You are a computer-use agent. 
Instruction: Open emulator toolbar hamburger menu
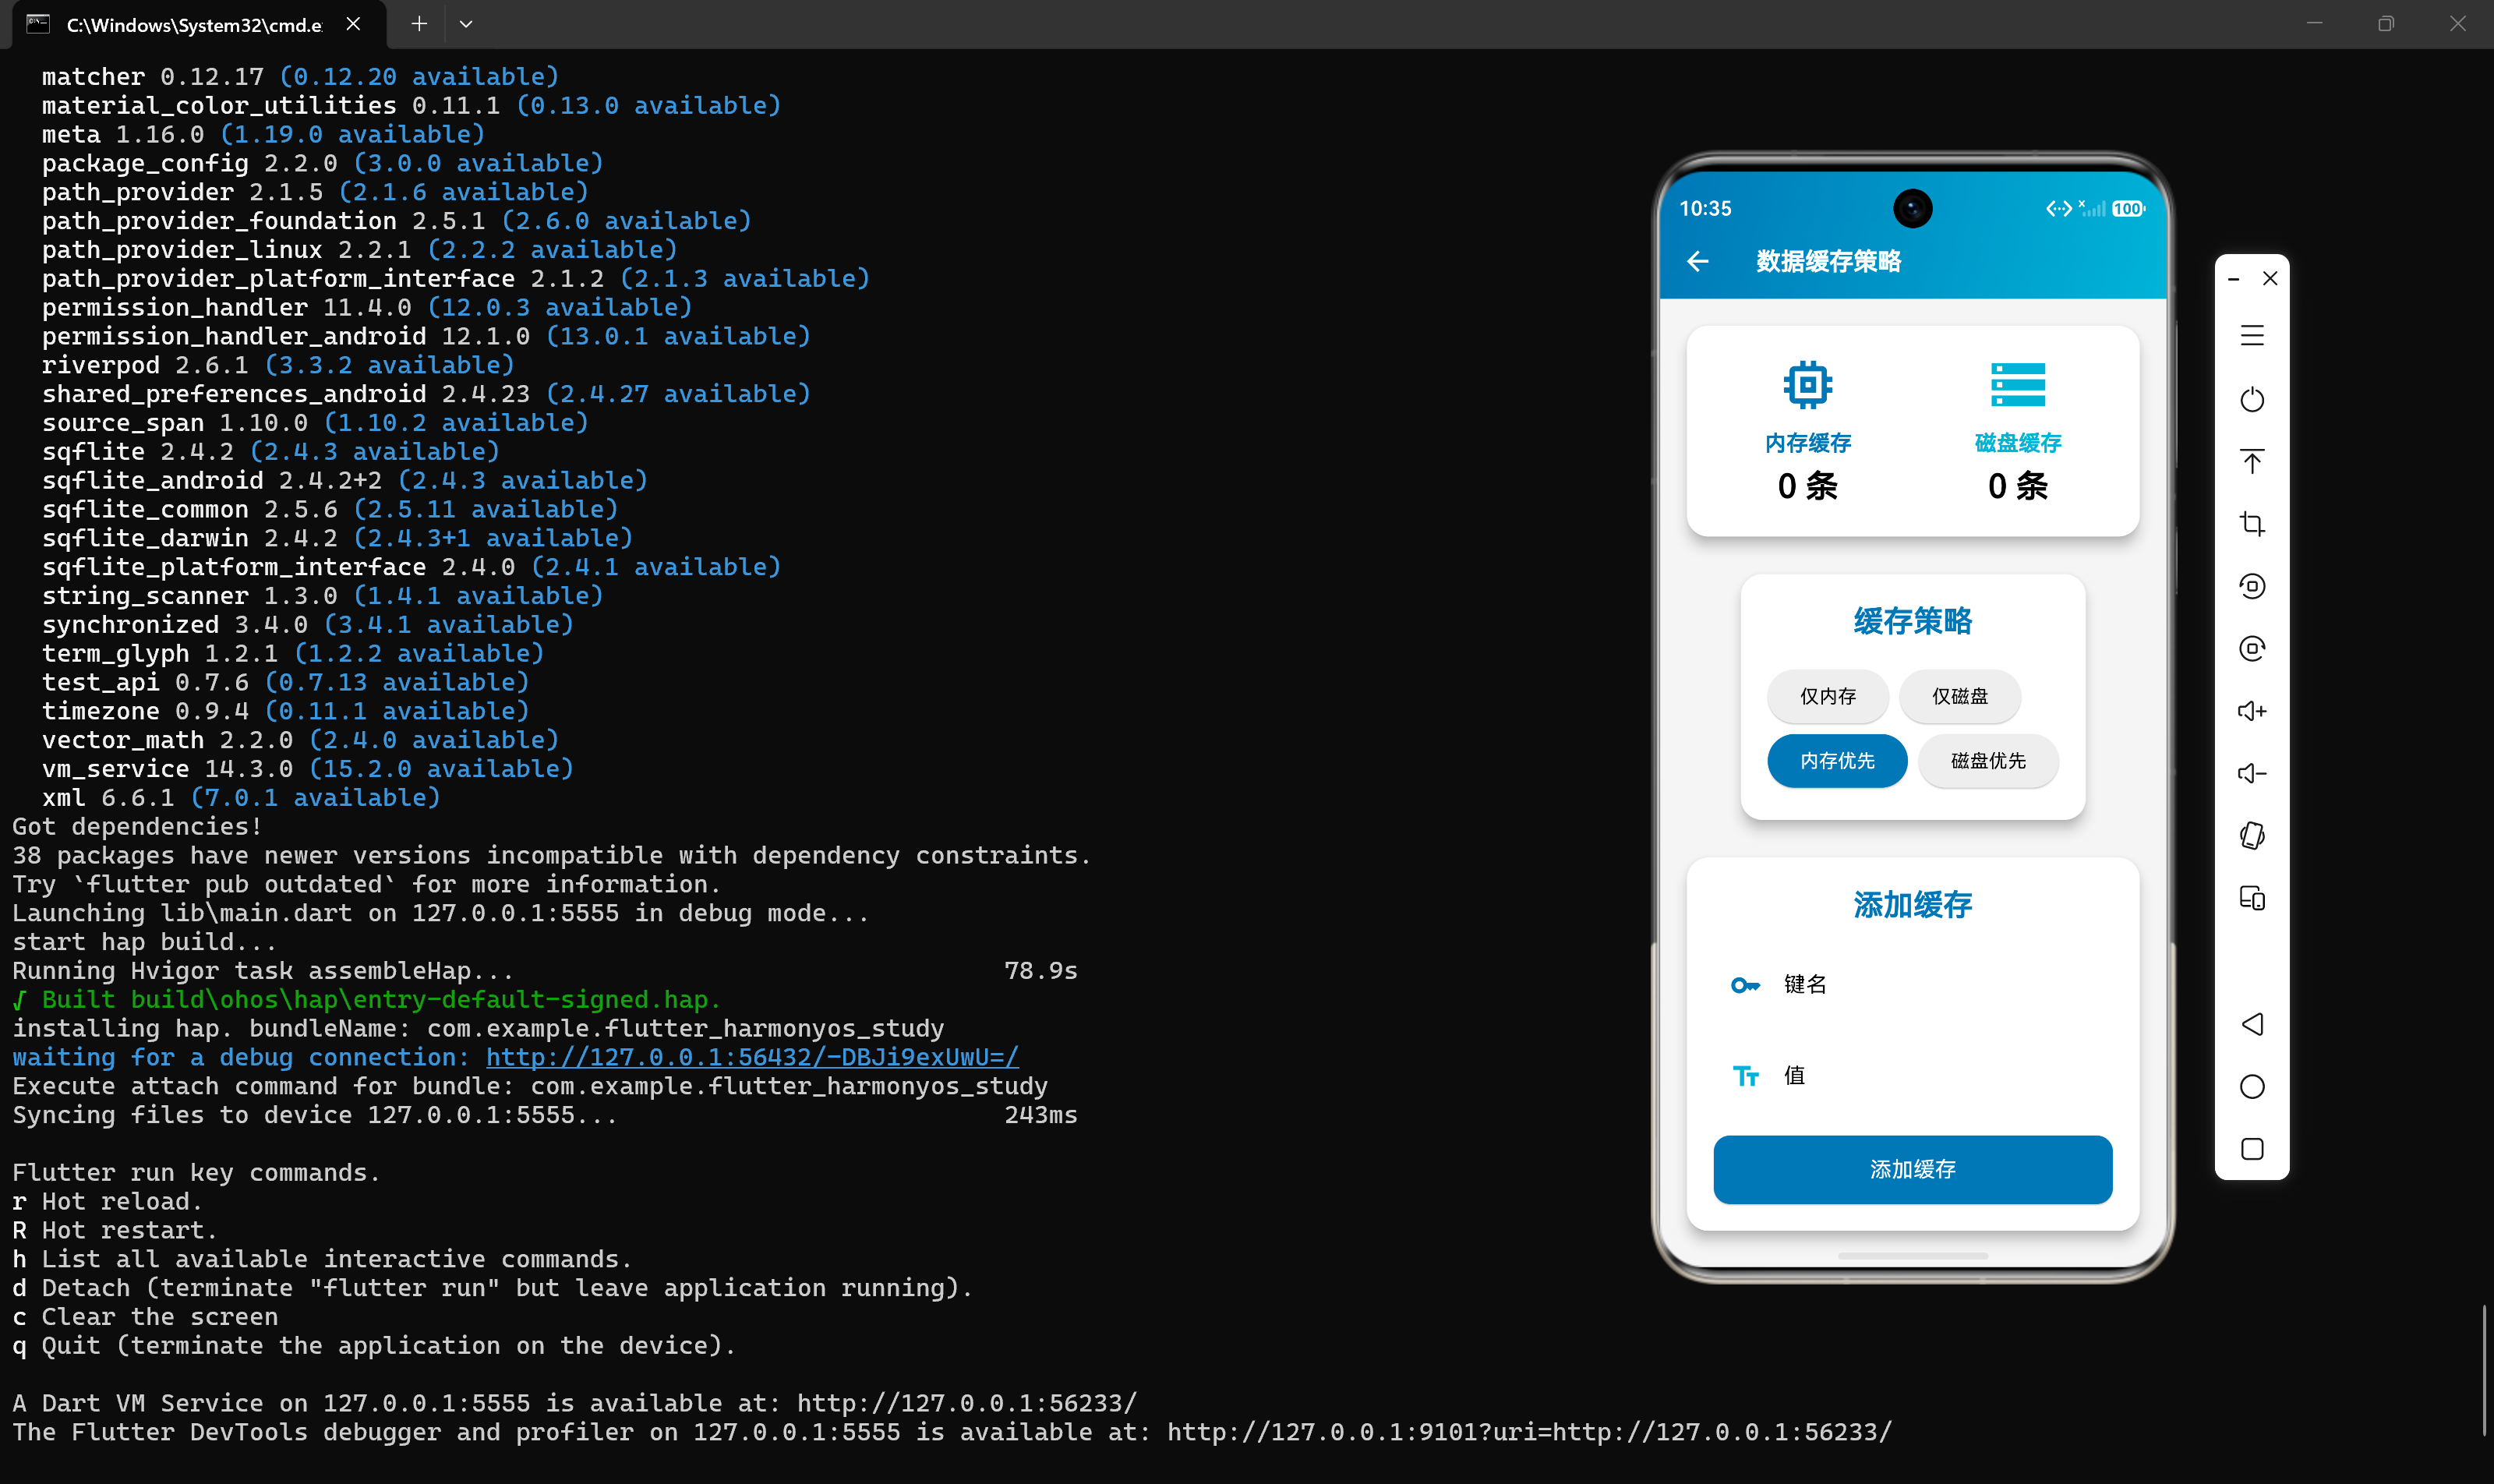pos(2252,336)
